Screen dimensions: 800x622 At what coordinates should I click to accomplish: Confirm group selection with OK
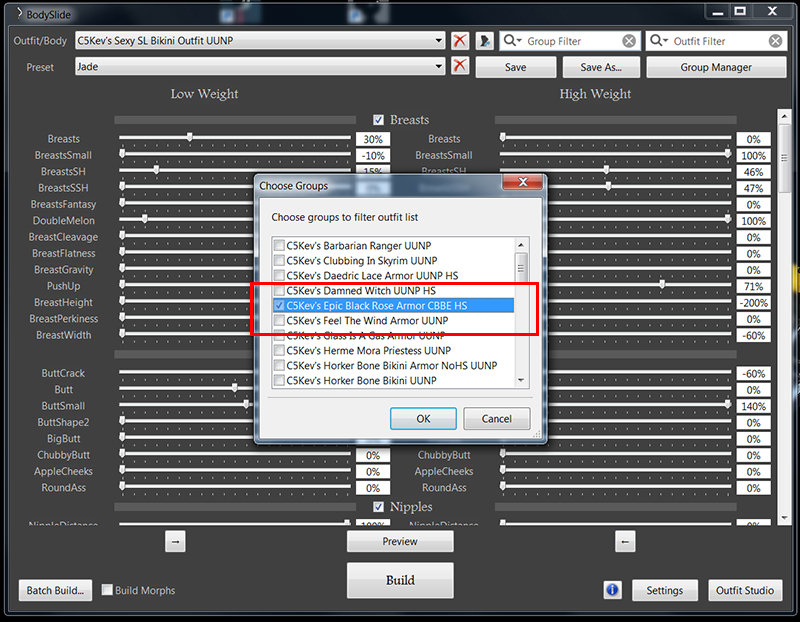pyautogui.click(x=423, y=419)
